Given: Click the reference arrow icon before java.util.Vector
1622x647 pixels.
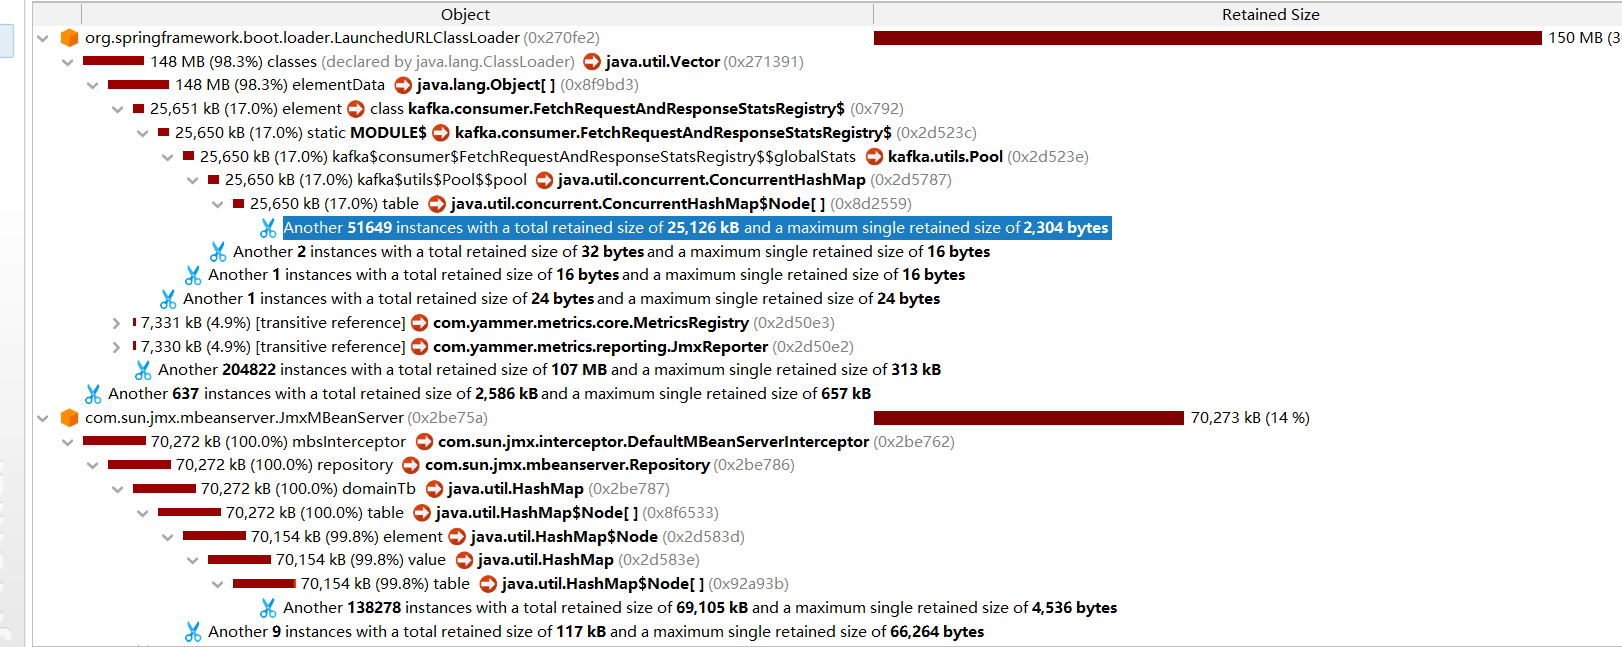Looking at the screenshot, I should pos(592,62).
